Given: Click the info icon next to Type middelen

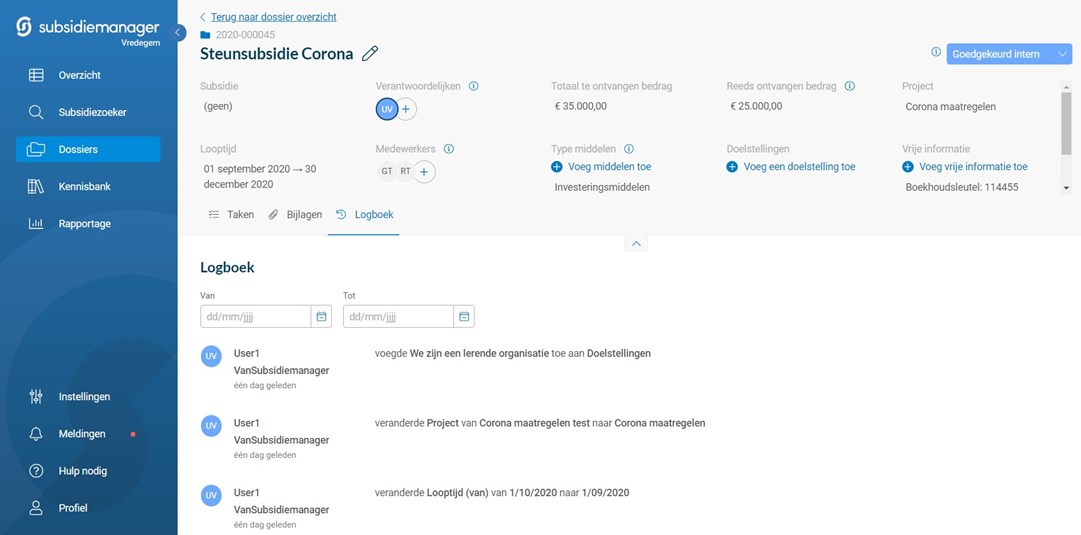Looking at the screenshot, I should click(629, 149).
